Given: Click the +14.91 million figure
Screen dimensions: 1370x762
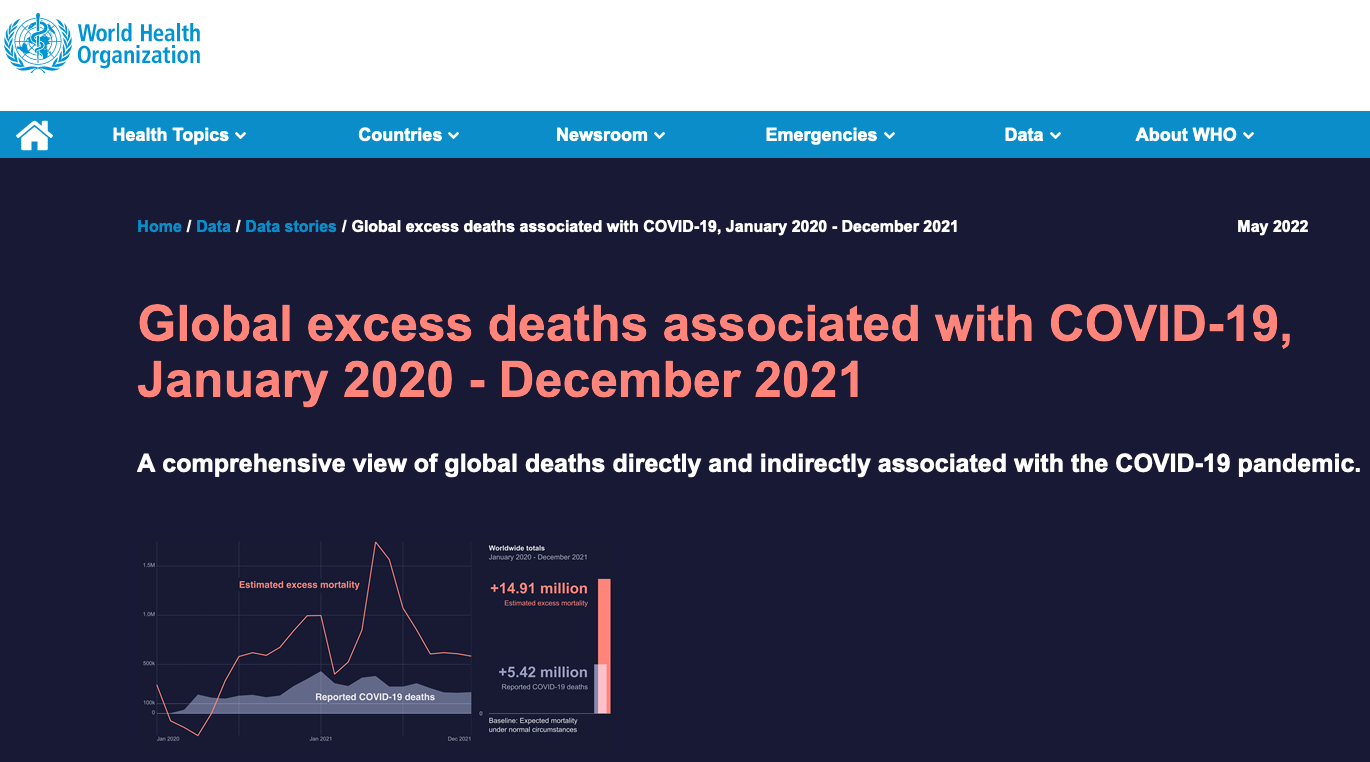Looking at the screenshot, I should [539, 589].
